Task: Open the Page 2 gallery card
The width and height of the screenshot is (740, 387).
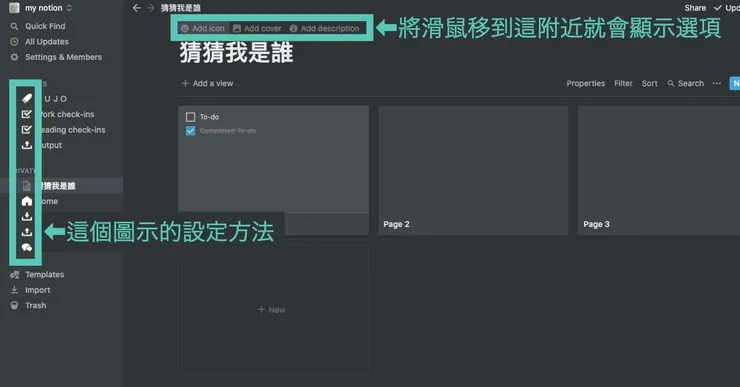Action: click(x=473, y=170)
